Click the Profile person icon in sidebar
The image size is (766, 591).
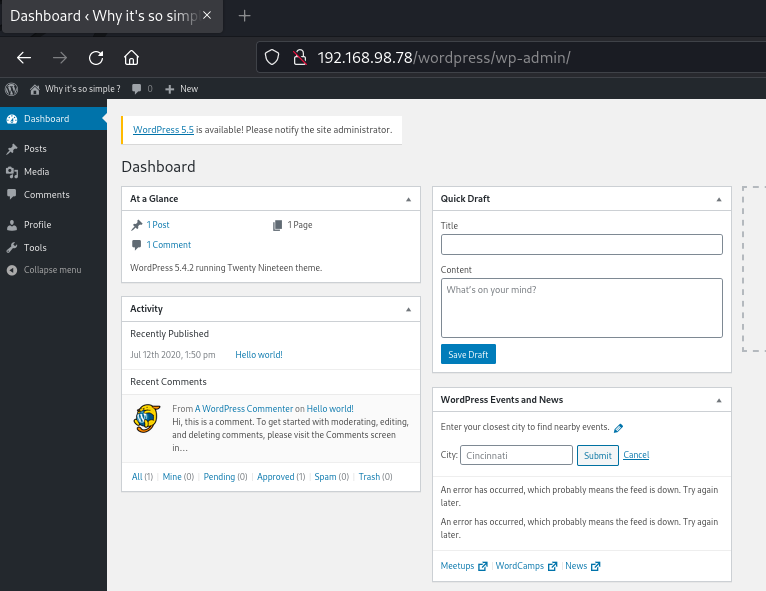click(12, 225)
